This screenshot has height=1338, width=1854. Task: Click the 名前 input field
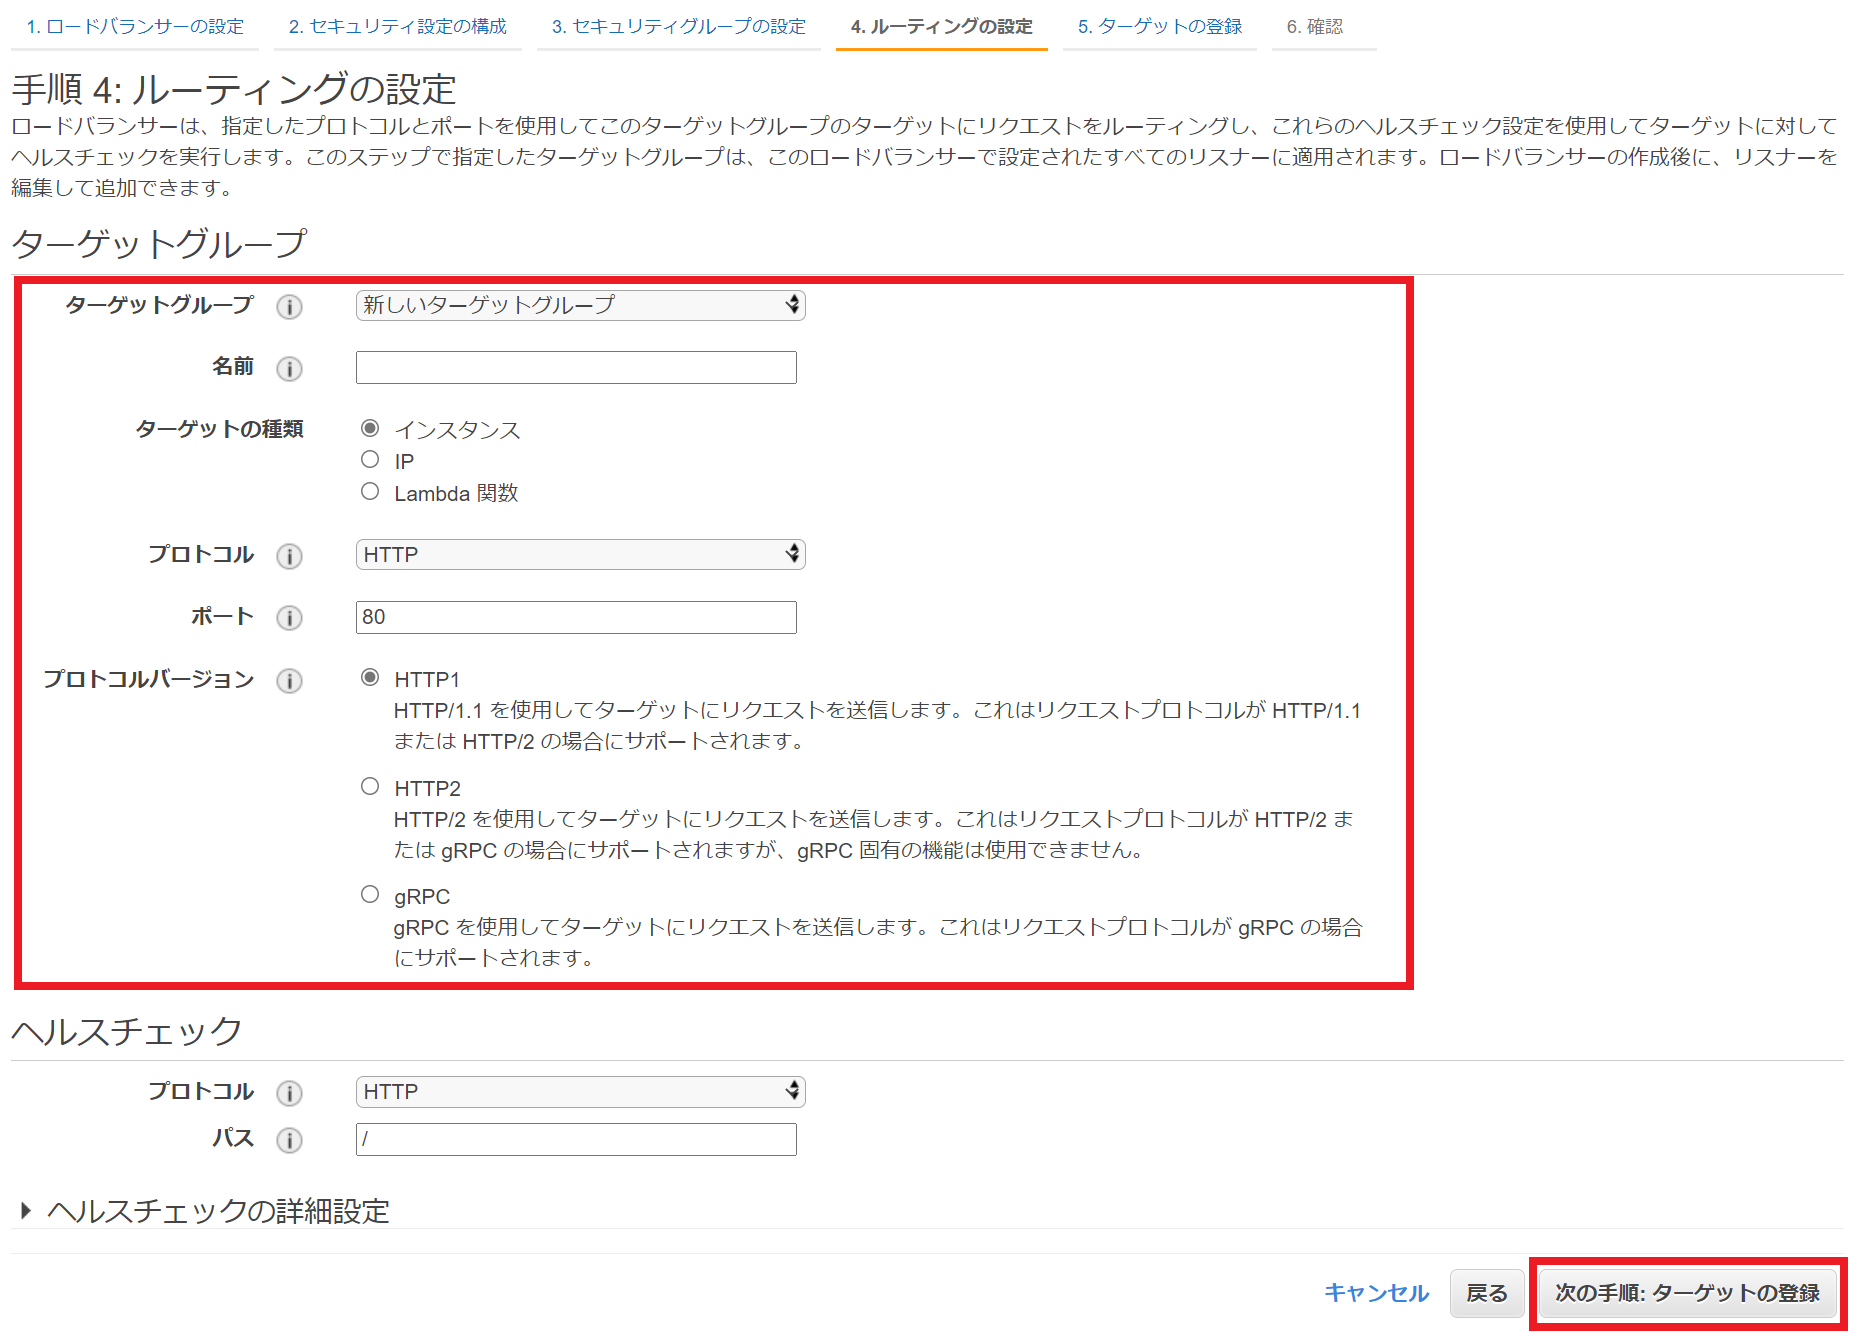[576, 367]
